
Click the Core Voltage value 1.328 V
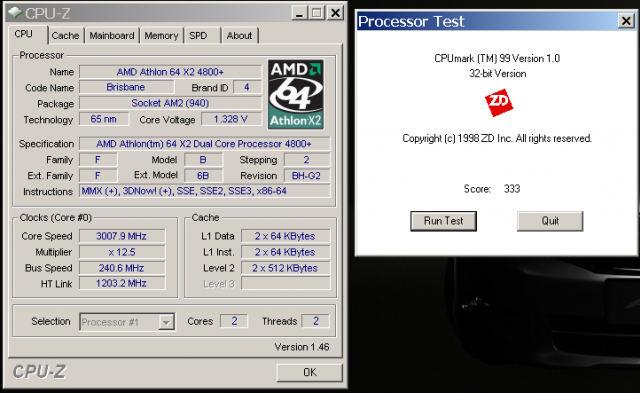(x=231, y=119)
